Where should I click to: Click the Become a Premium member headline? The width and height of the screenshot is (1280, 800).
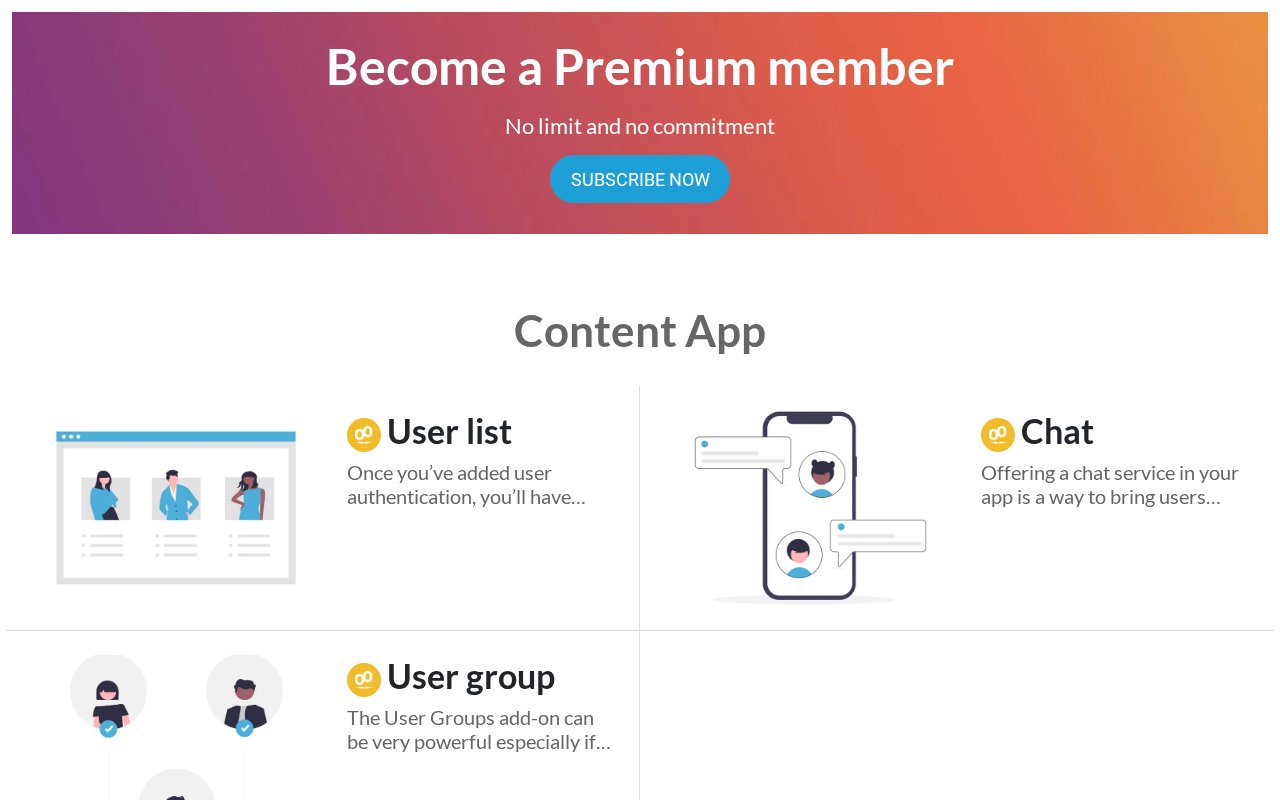640,67
